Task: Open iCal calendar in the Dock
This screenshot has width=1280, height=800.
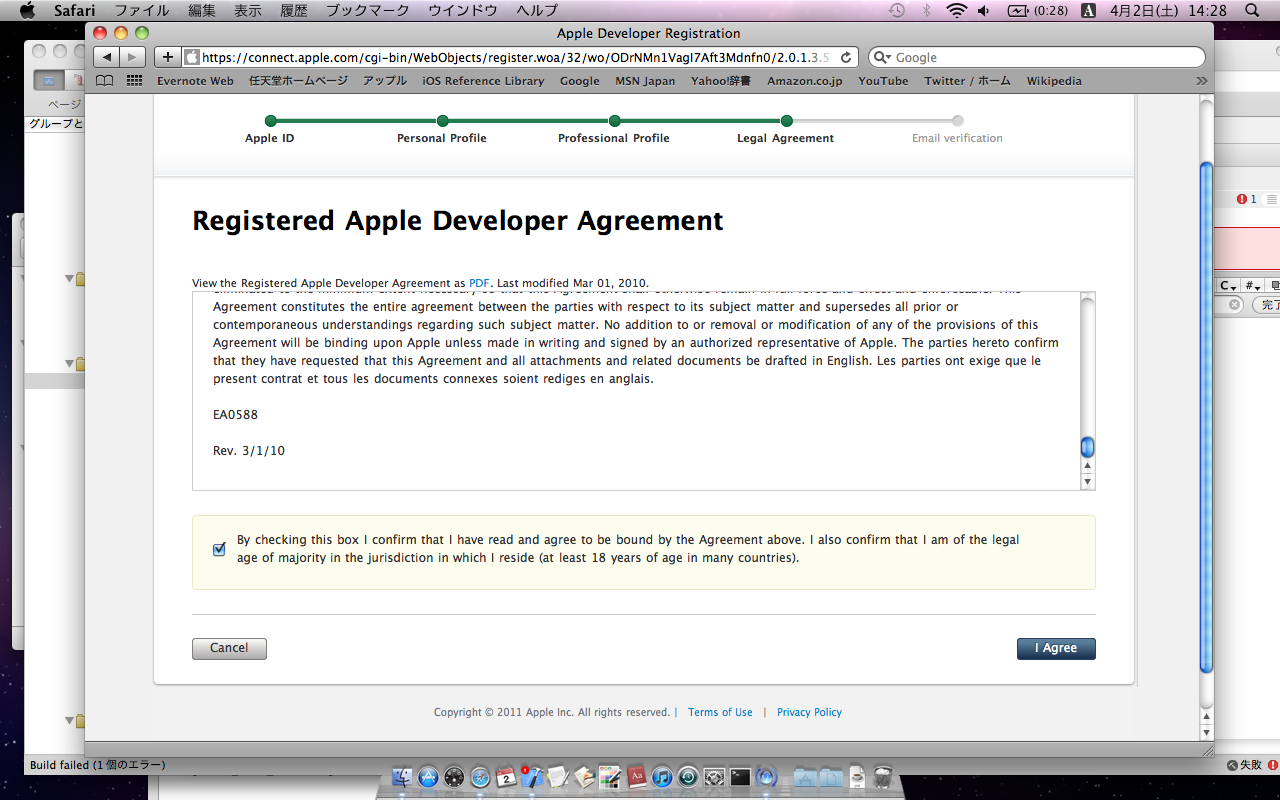Action: coord(506,777)
